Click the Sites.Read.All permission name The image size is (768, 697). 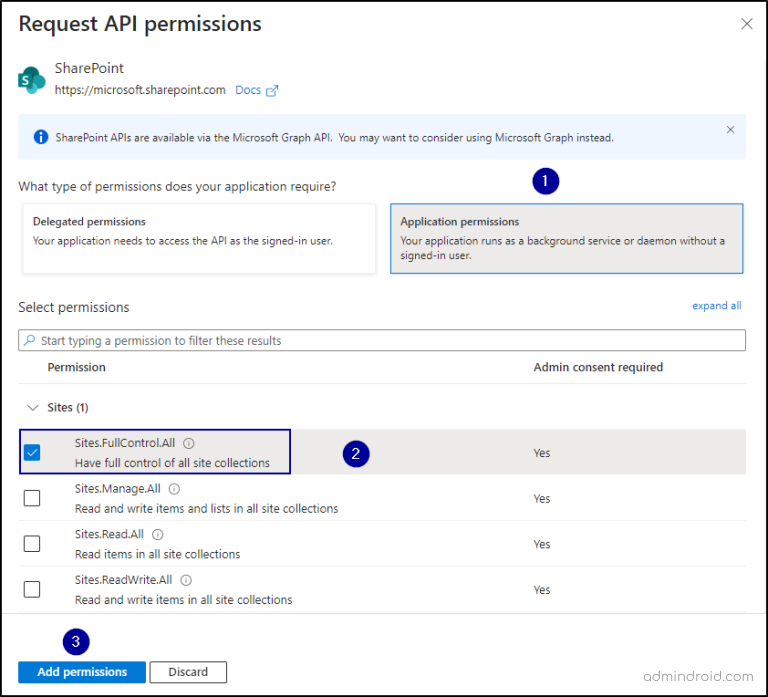click(x=109, y=534)
